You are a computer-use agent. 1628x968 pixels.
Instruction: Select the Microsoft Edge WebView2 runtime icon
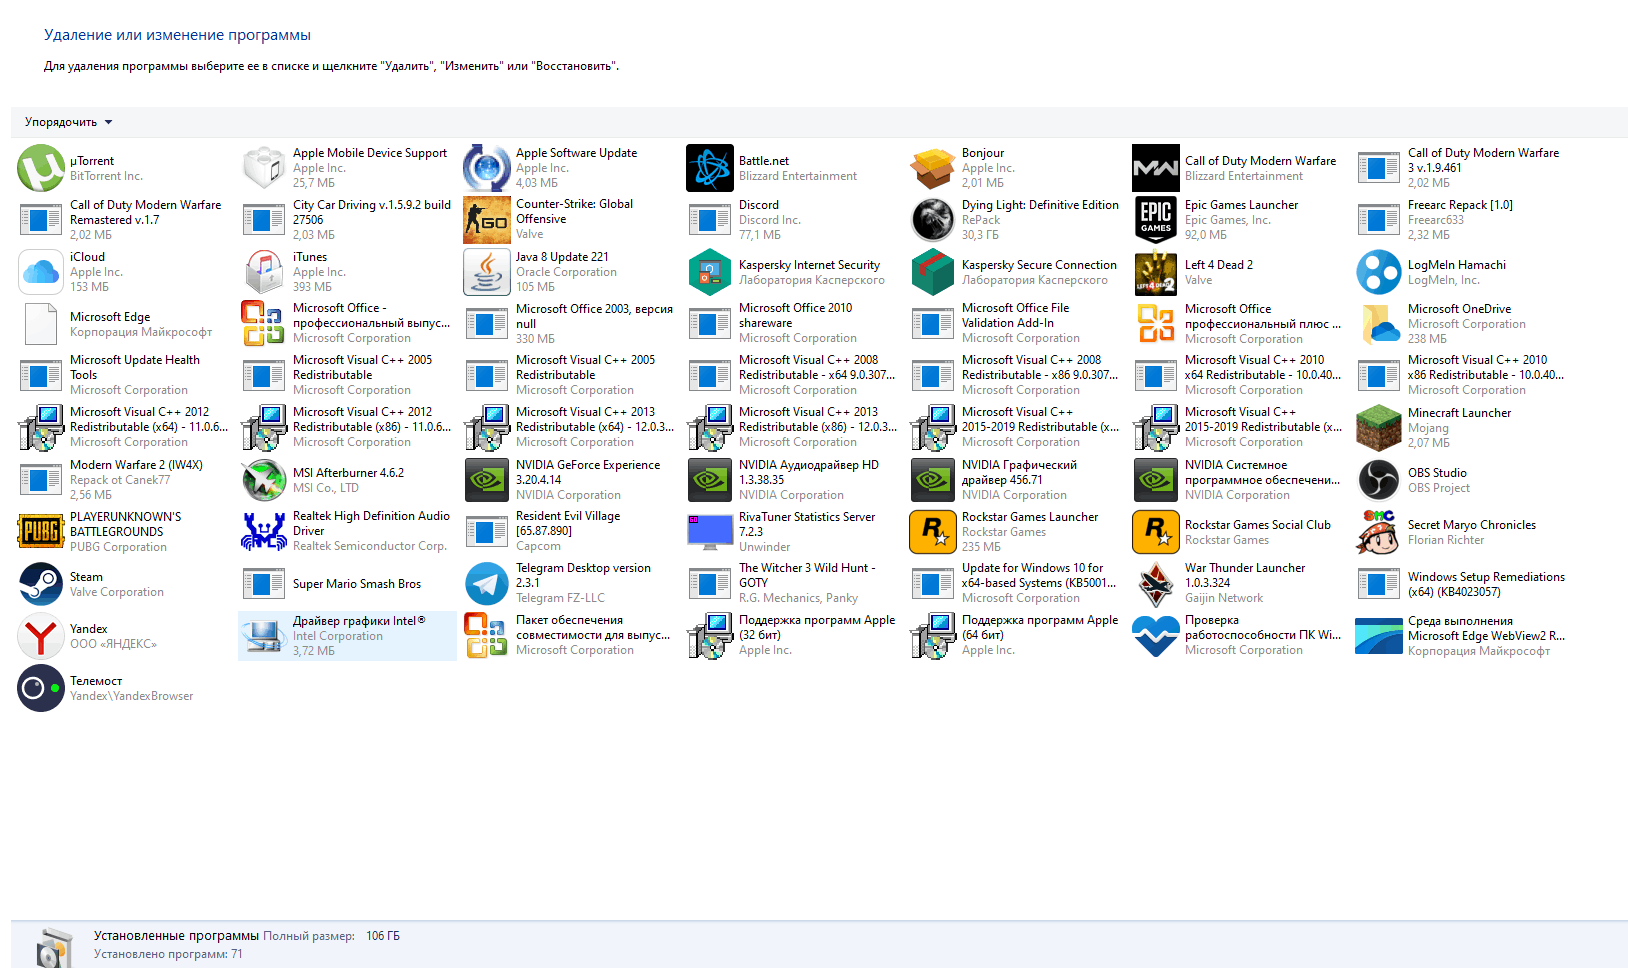click(1379, 636)
